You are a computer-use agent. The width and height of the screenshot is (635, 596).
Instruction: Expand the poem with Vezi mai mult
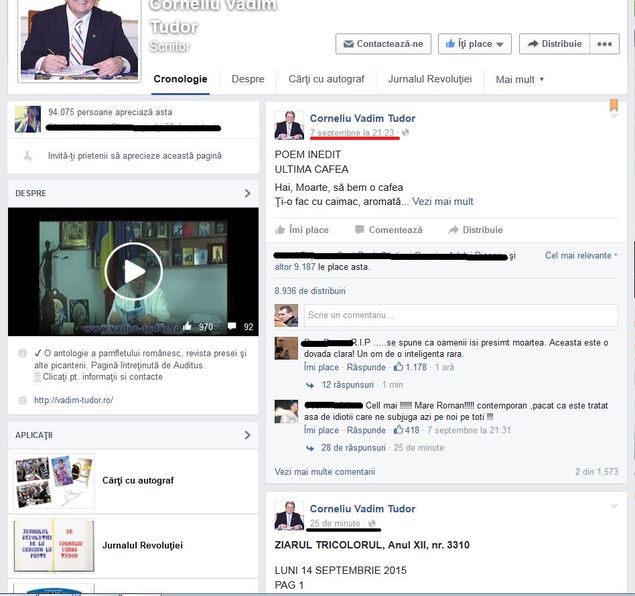click(x=443, y=201)
